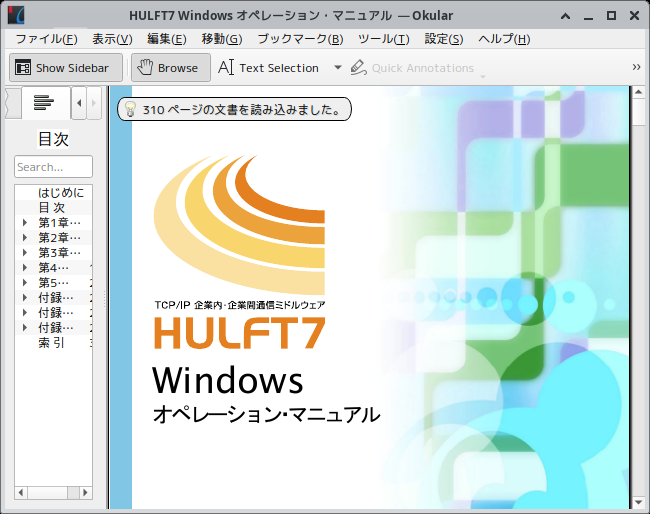650x514 pixels.
Task: Close the Okular window
Action: pos(634,16)
